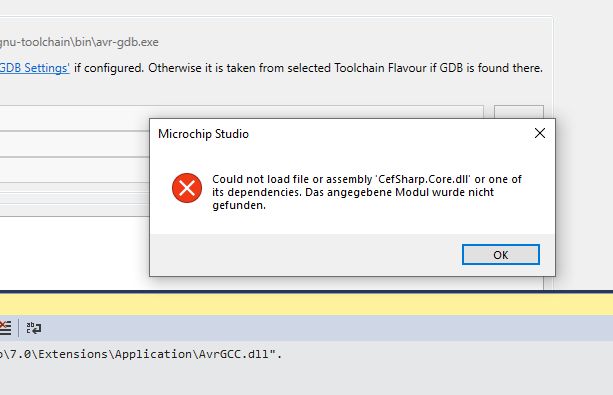Click the blank button right of input field
Image resolution: width=613 pixels, height=395 pixels.
click(519, 111)
